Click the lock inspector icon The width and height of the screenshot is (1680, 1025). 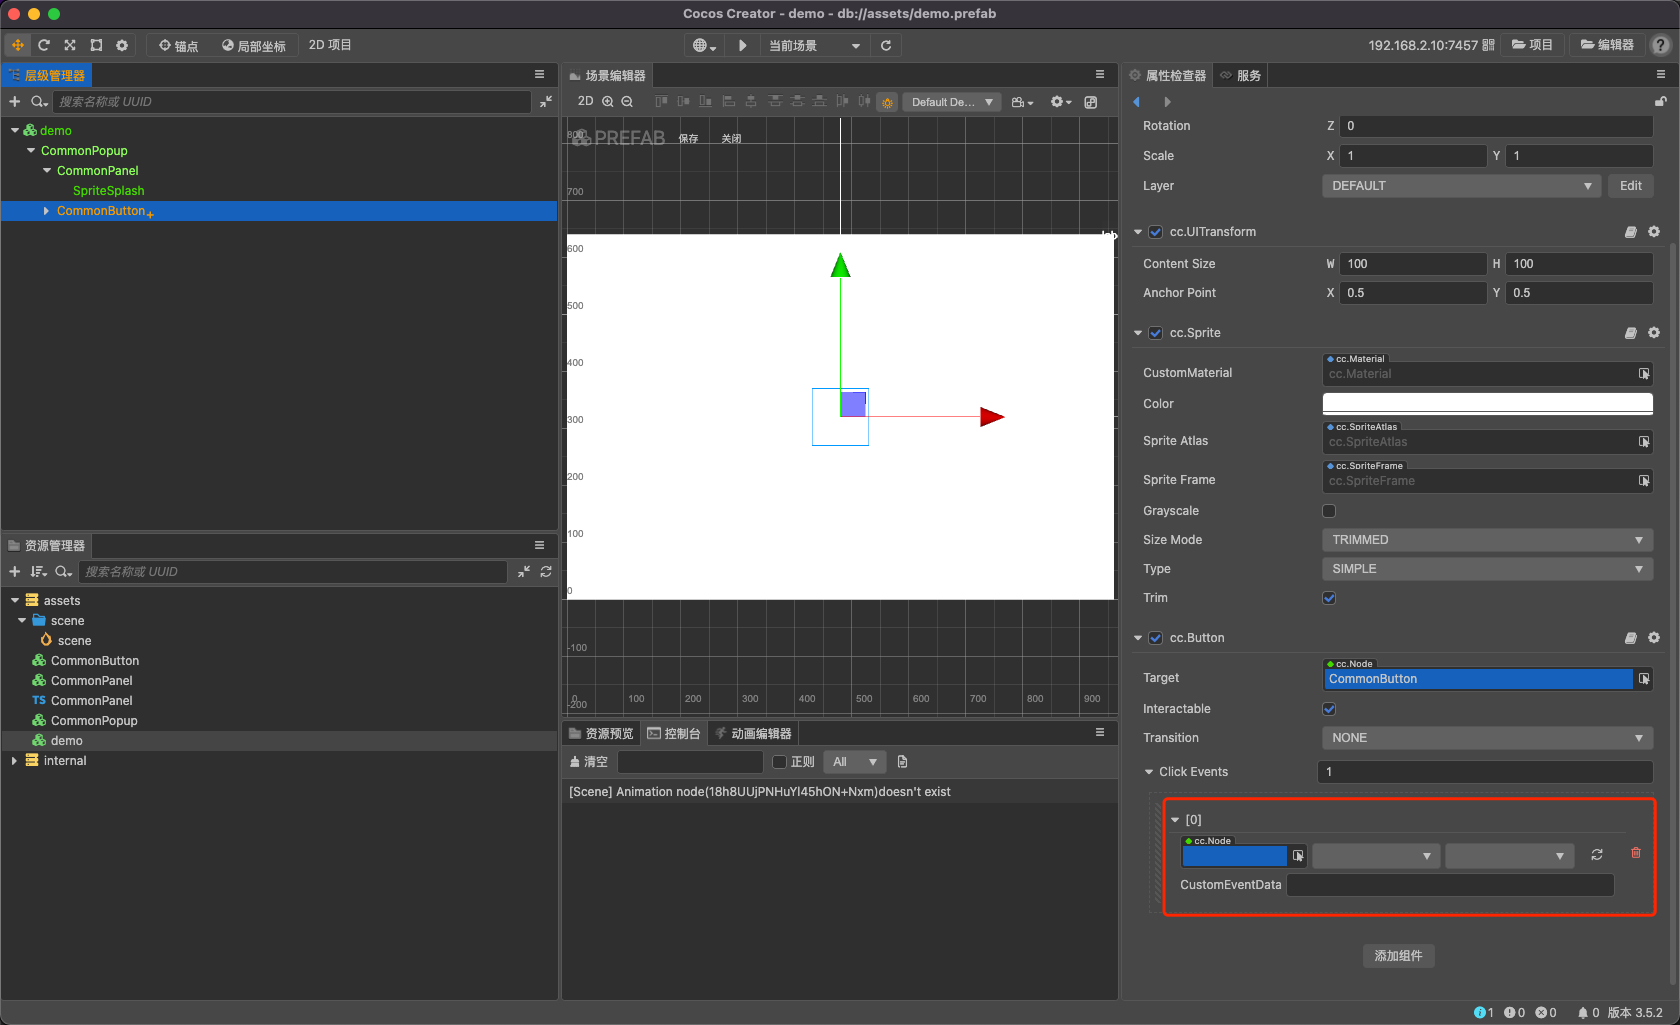pos(1660,102)
